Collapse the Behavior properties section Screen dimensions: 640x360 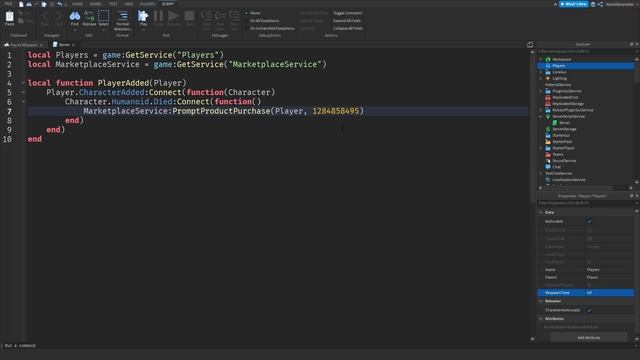[541, 301]
